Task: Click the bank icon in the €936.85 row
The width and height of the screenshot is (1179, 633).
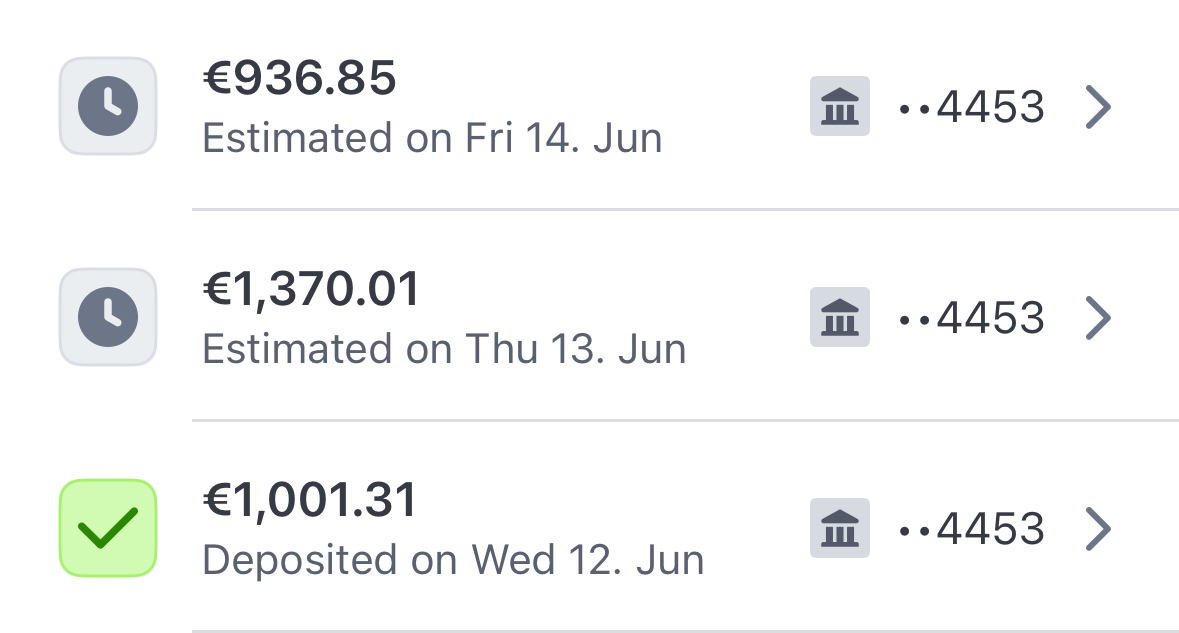Action: pyautogui.click(x=839, y=106)
